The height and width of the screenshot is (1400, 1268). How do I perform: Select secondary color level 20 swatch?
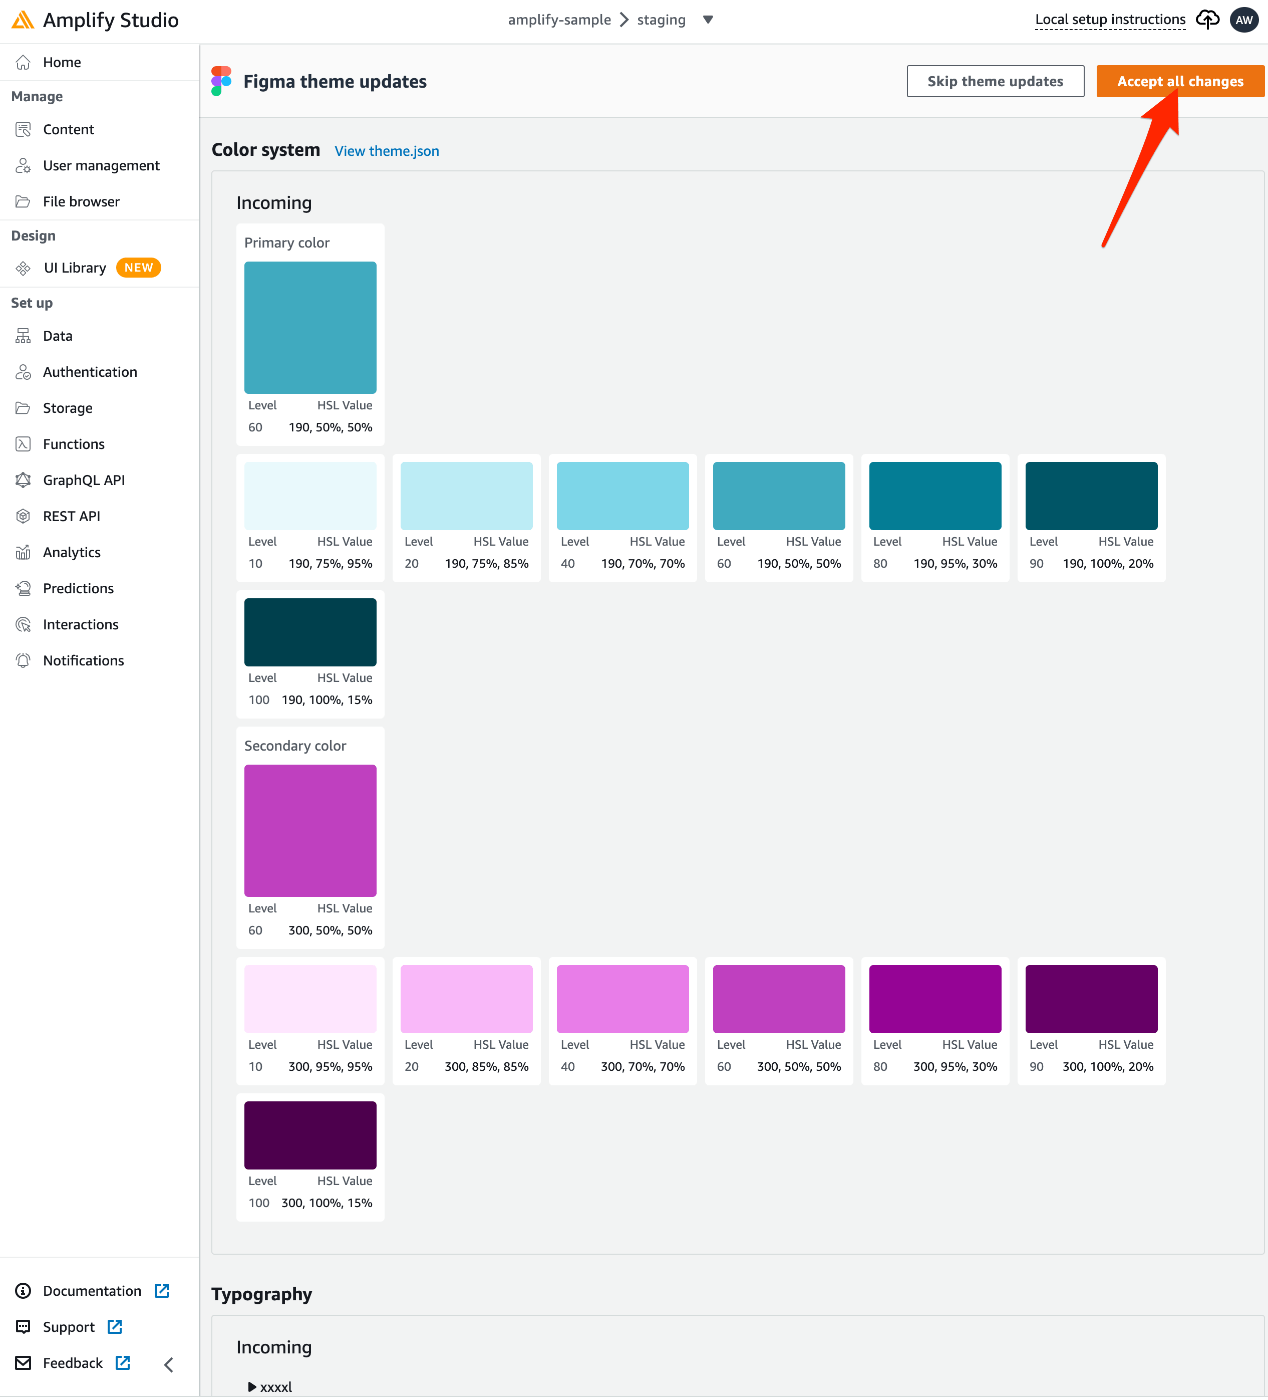467,999
